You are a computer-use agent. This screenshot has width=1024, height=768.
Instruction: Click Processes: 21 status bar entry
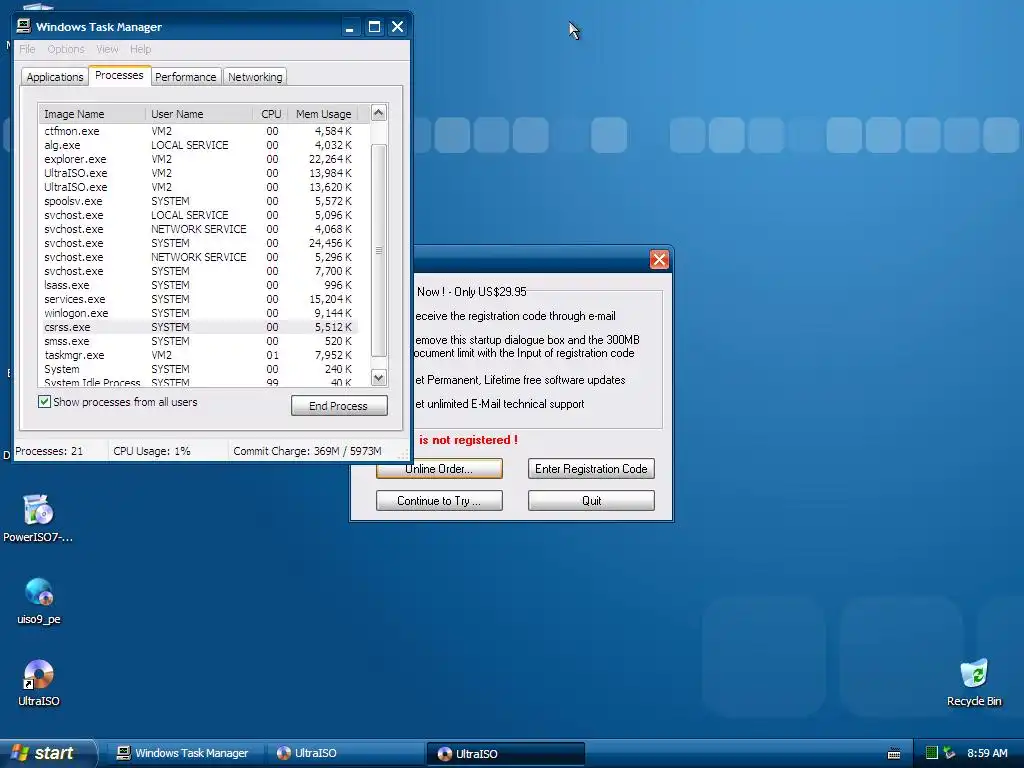[49, 451]
